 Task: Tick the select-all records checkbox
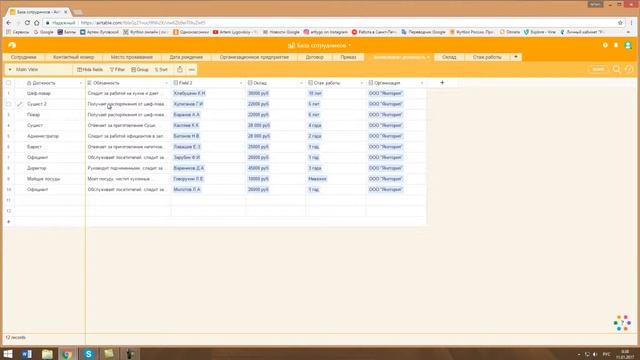[x=9, y=83]
